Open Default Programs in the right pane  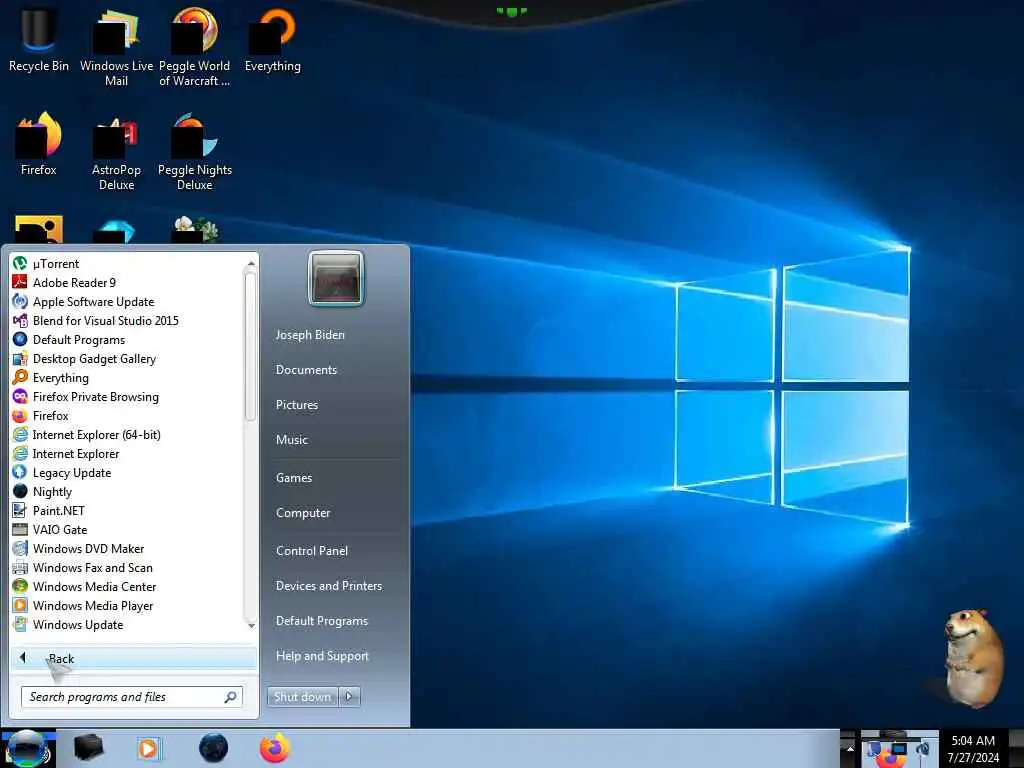tap(322, 621)
